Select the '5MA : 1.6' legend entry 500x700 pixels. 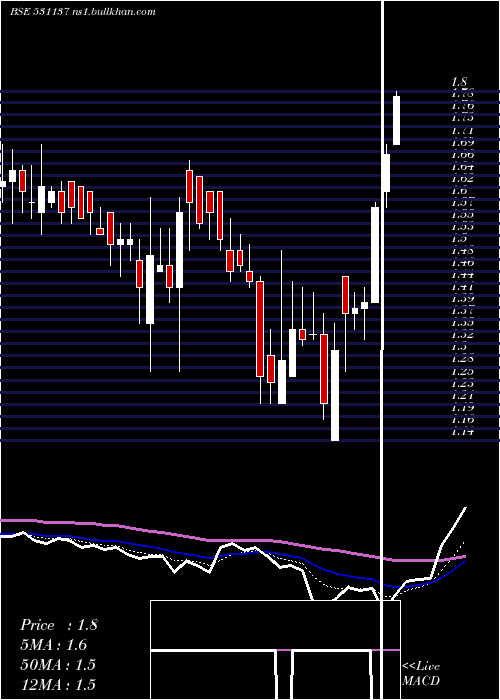53,645
